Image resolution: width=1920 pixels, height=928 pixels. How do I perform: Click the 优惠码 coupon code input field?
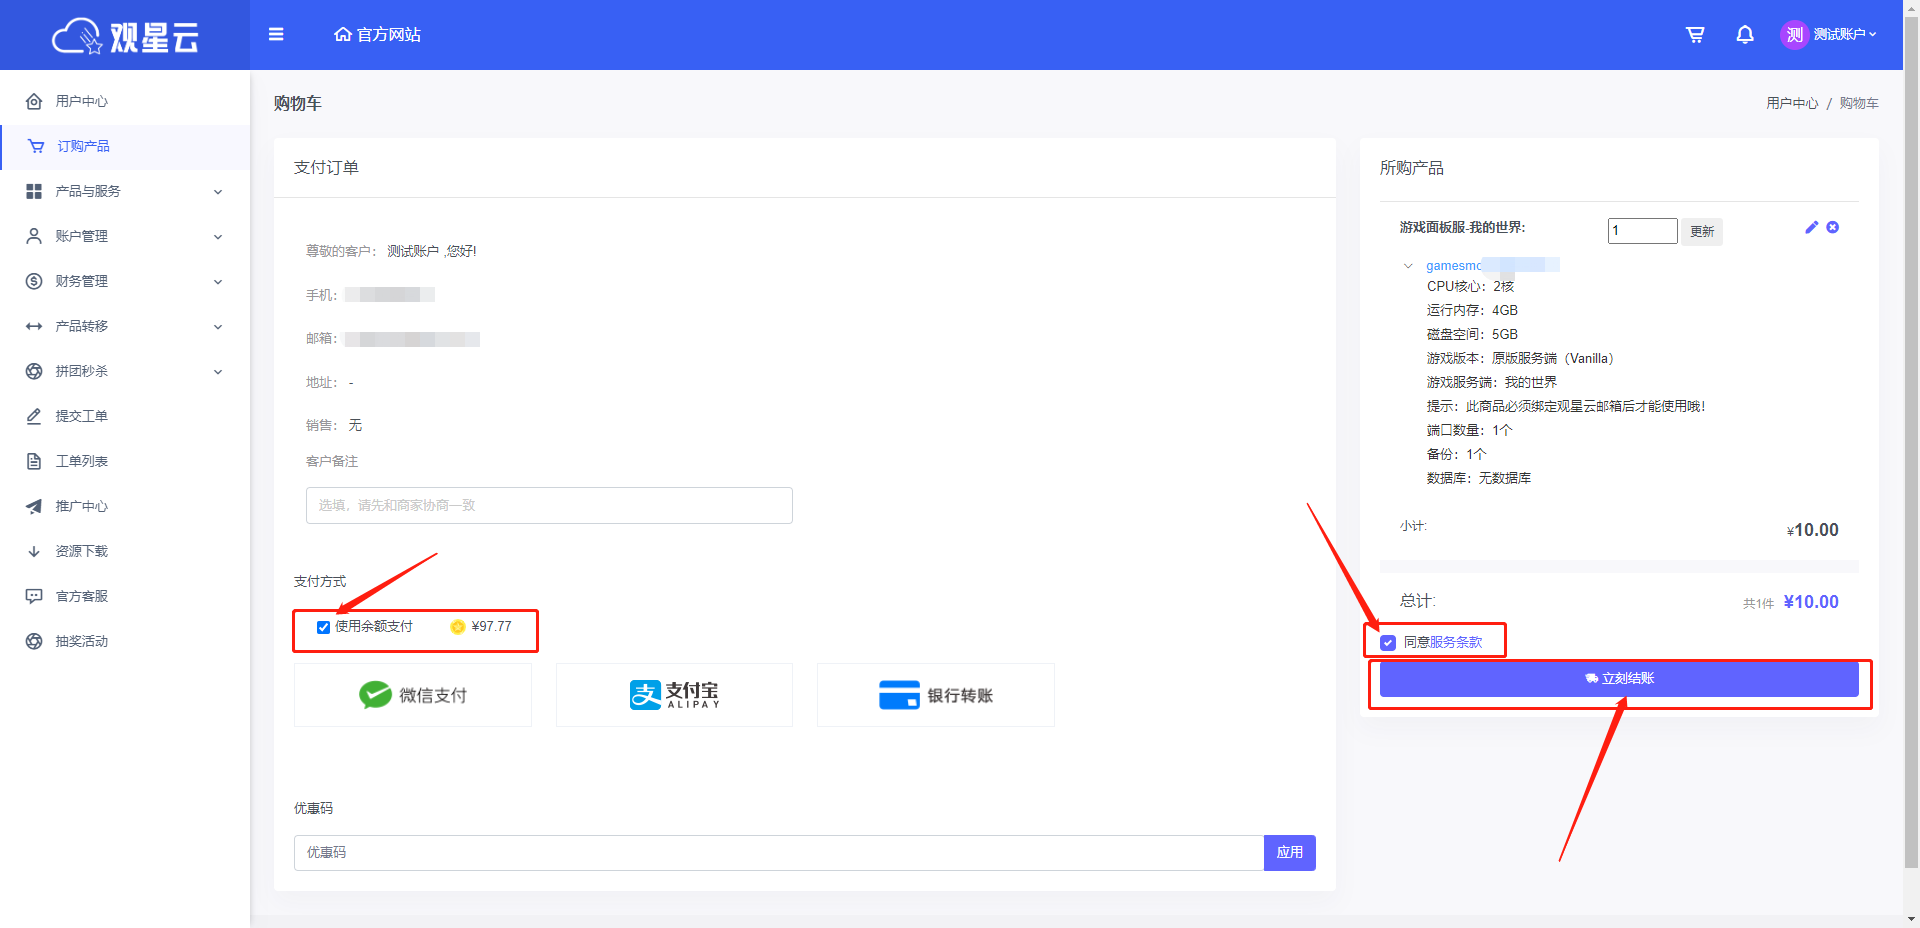click(778, 853)
